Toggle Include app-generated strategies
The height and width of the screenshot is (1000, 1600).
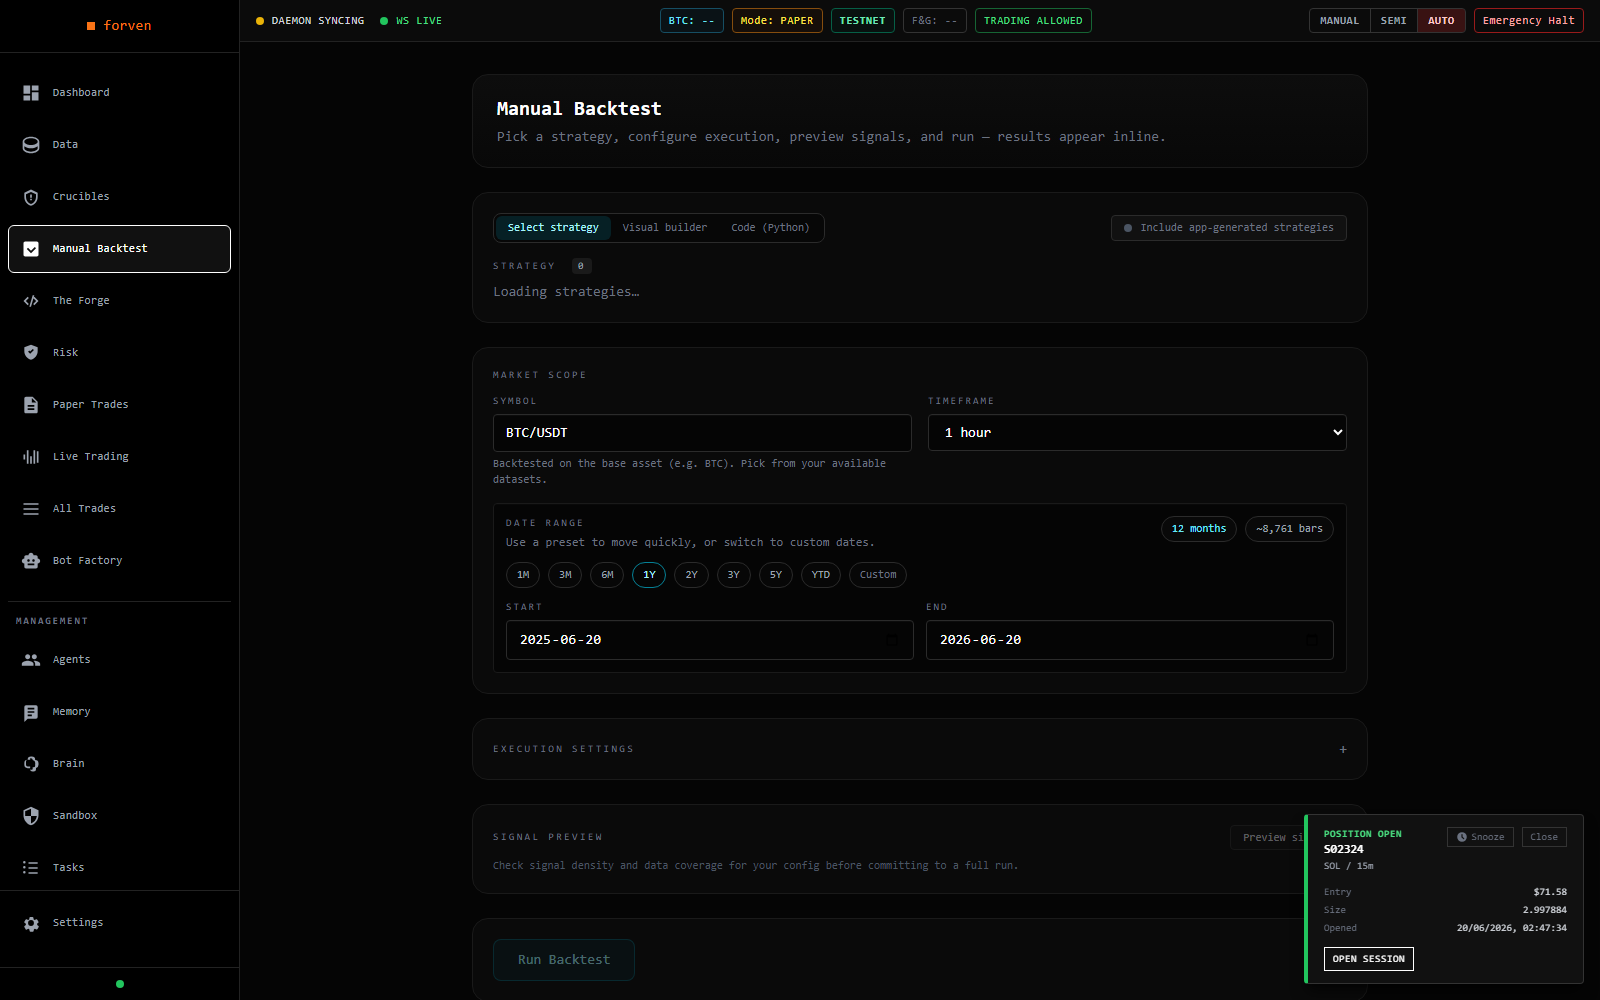tap(1229, 228)
